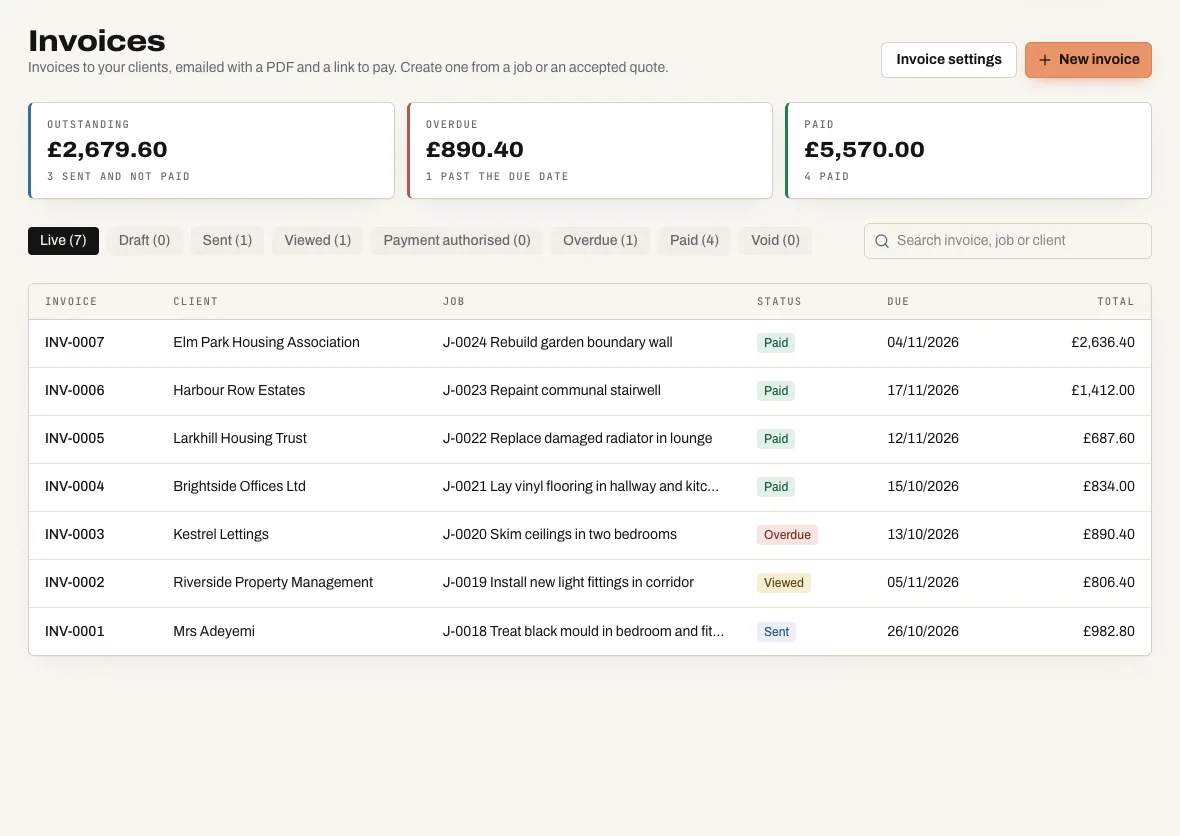The image size is (1180, 836).
Task: Click client Larkhill Housing Trust
Action: point(240,439)
